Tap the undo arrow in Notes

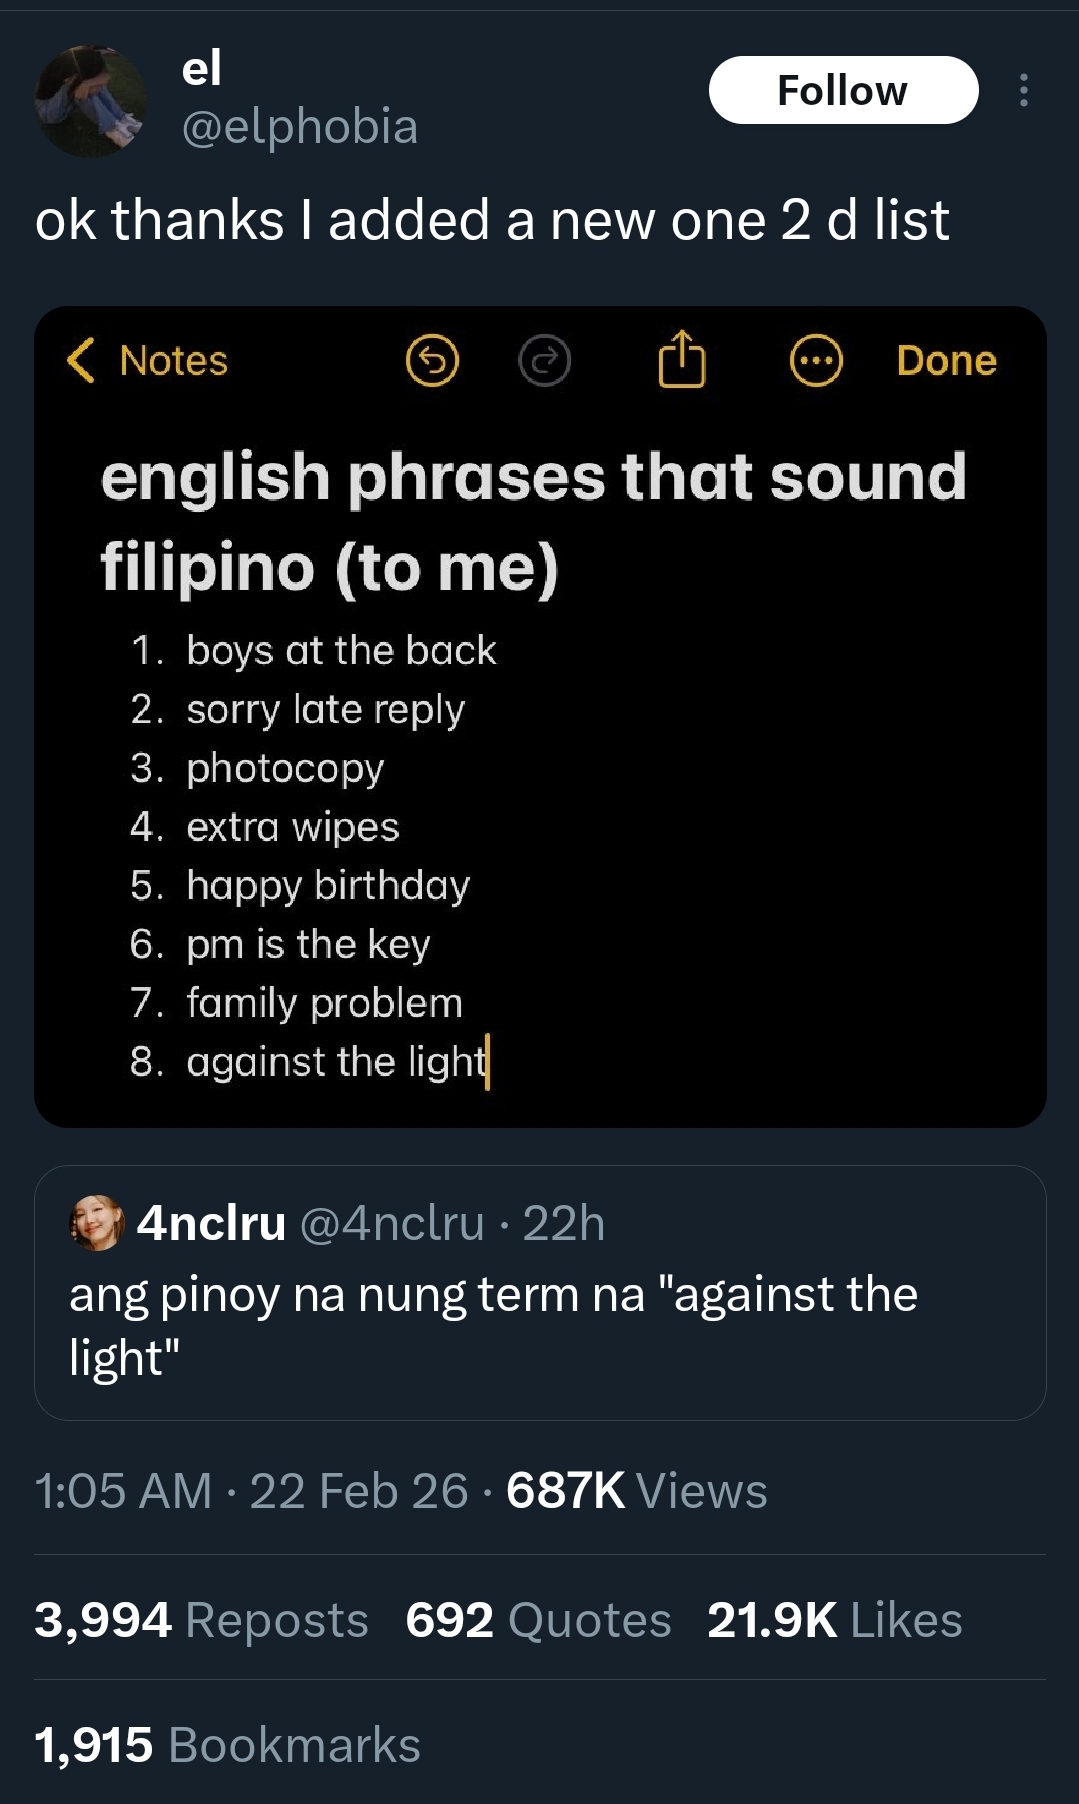[x=432, y=360]
